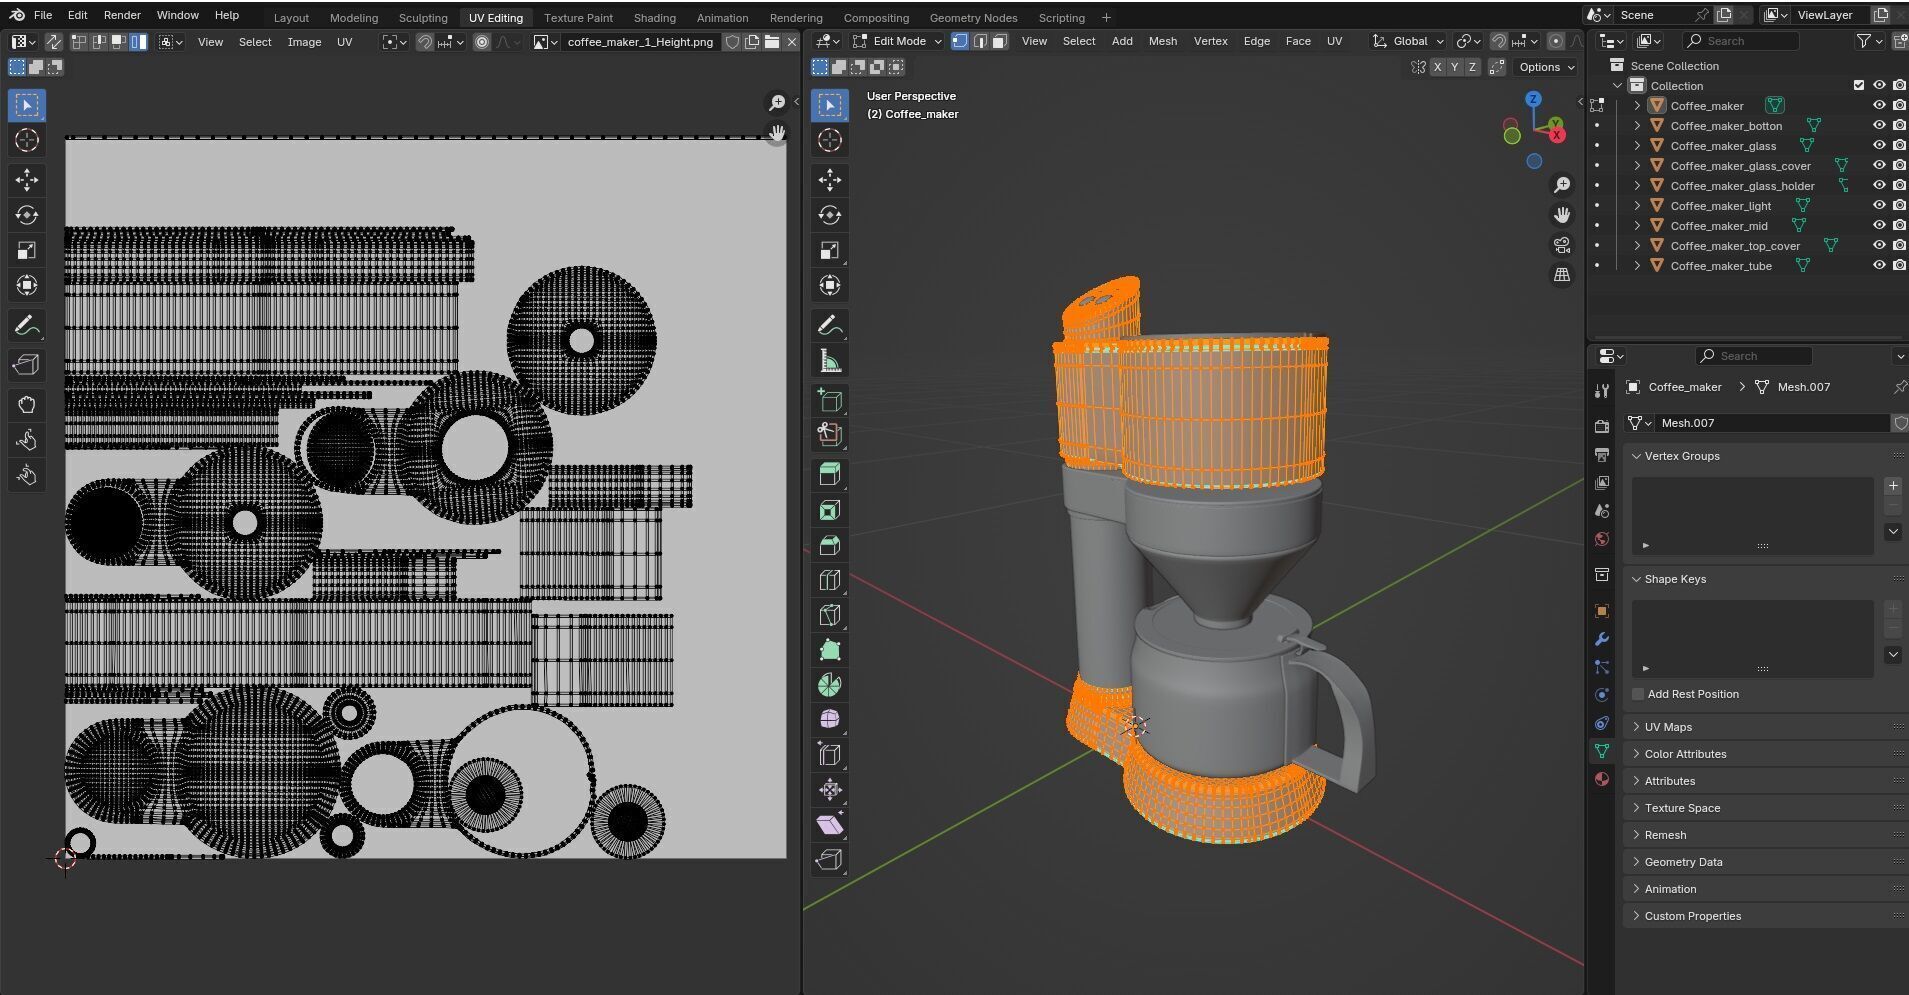This screenshot has height=995, width=1909.
Task: Hide Coffee_maker_botton in viewport
Action: point(1879,126)
